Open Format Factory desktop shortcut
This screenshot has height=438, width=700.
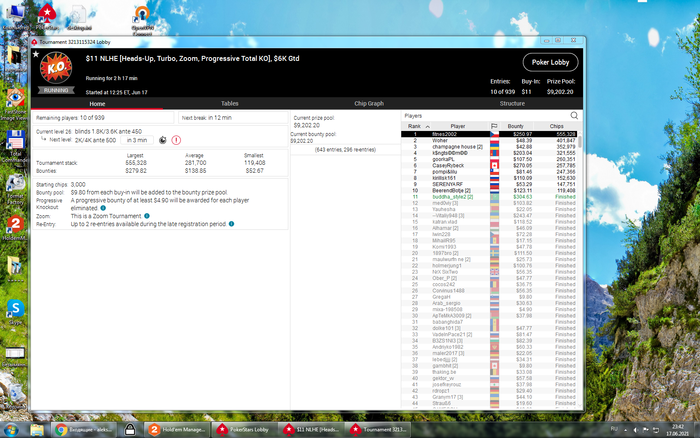(x=15, y=189)
